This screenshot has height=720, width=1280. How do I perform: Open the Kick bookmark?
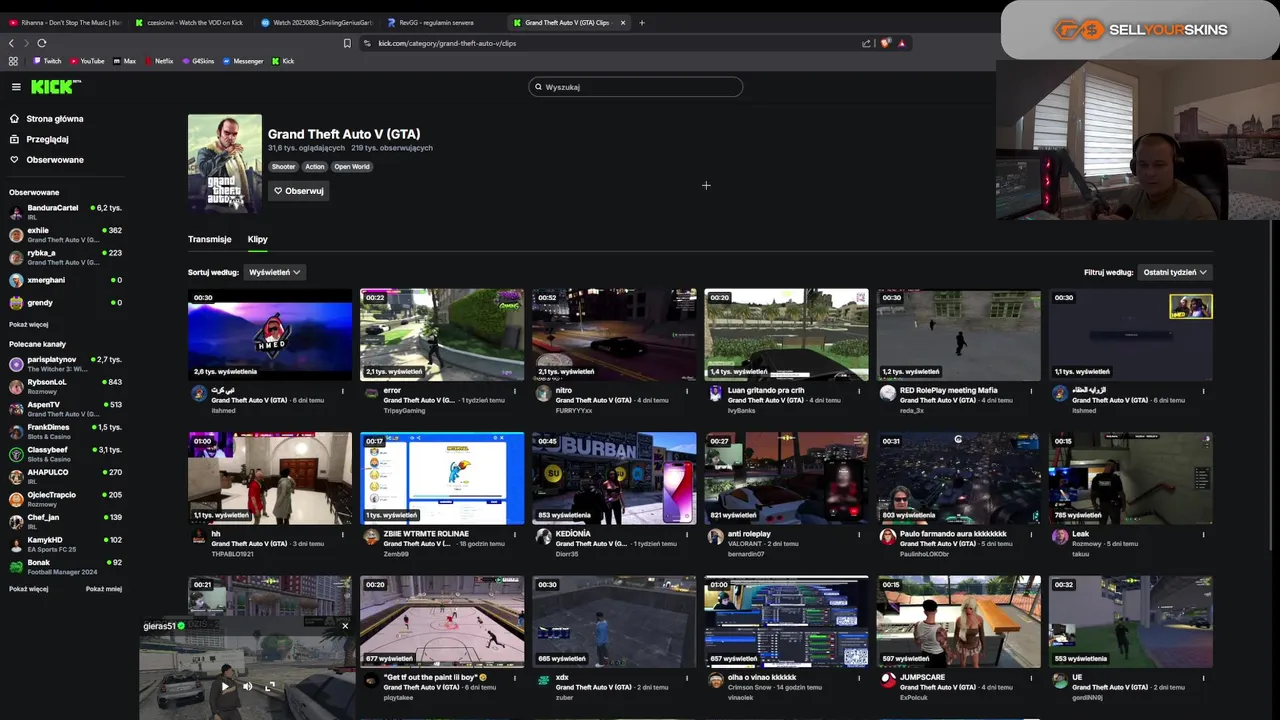283,61
